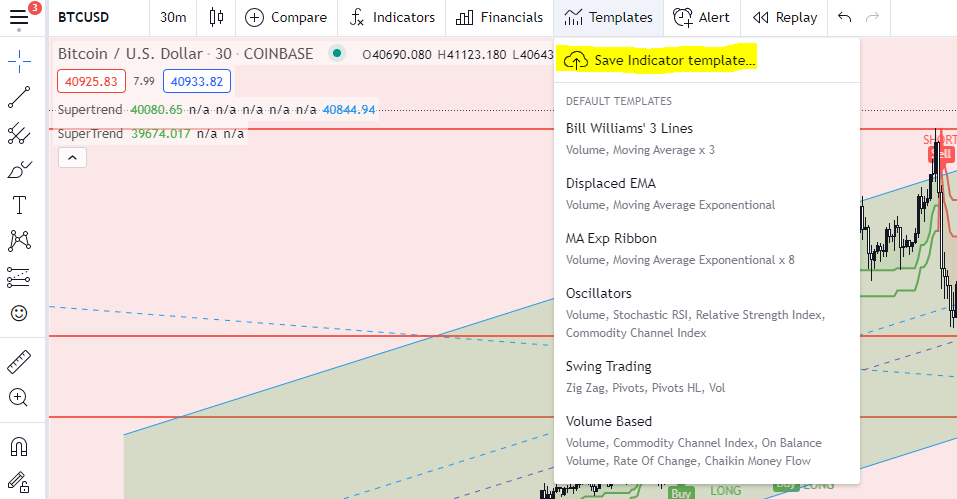Toggle the lock all drawings tool
The width and height of the screenshot is (957, 499).
tap(19, 482)
